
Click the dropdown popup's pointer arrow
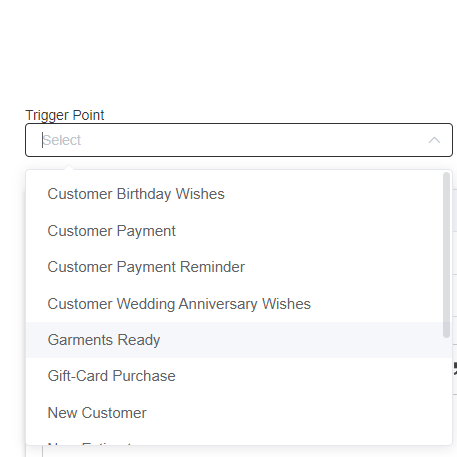coord(69,167)
